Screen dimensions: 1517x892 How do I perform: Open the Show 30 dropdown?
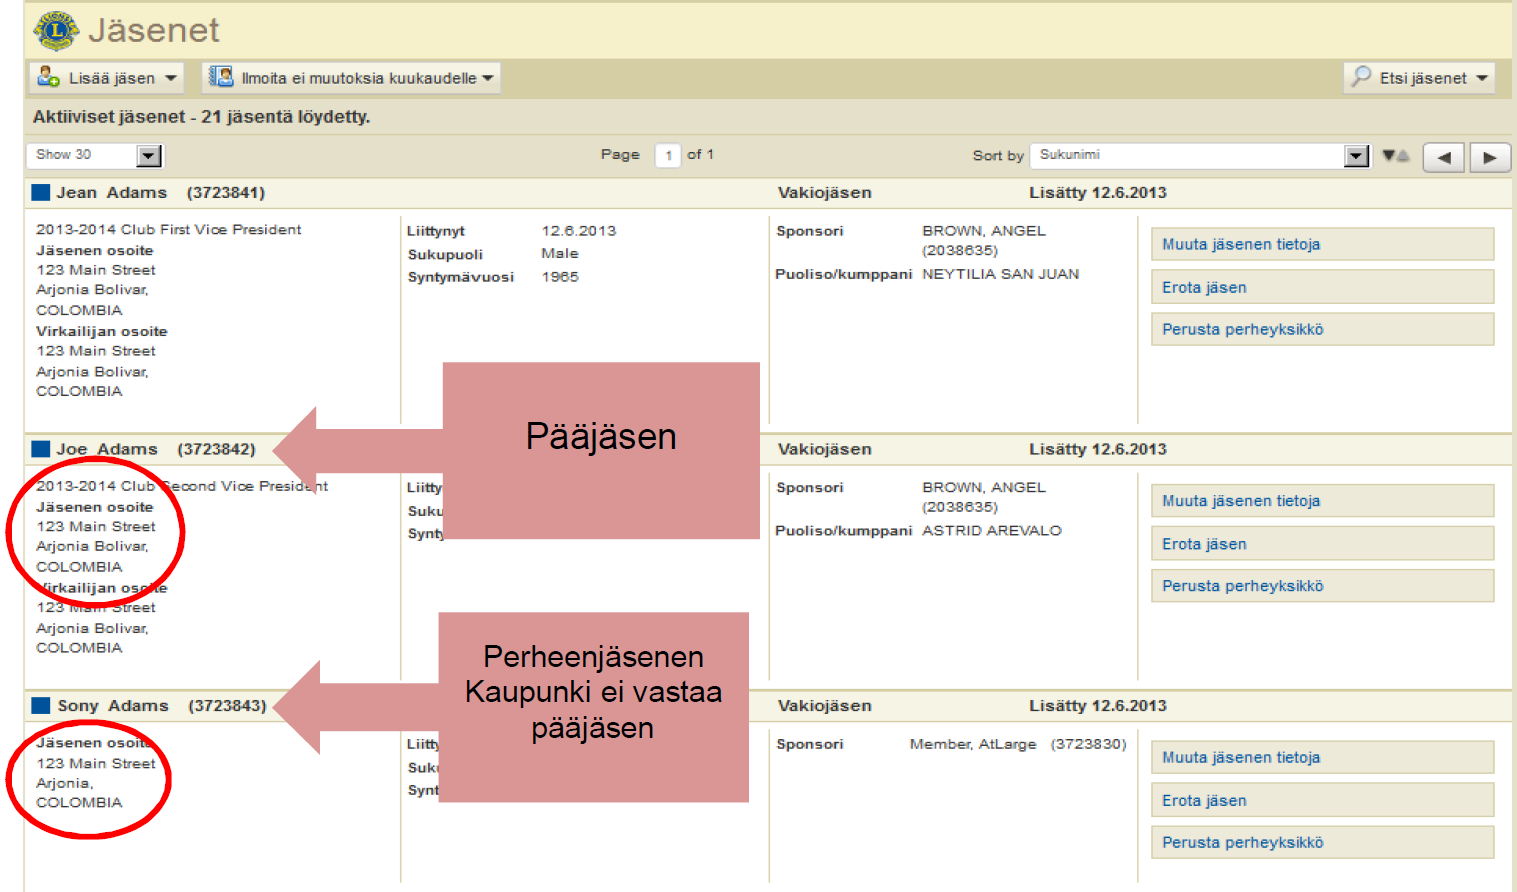pos(95,155)
